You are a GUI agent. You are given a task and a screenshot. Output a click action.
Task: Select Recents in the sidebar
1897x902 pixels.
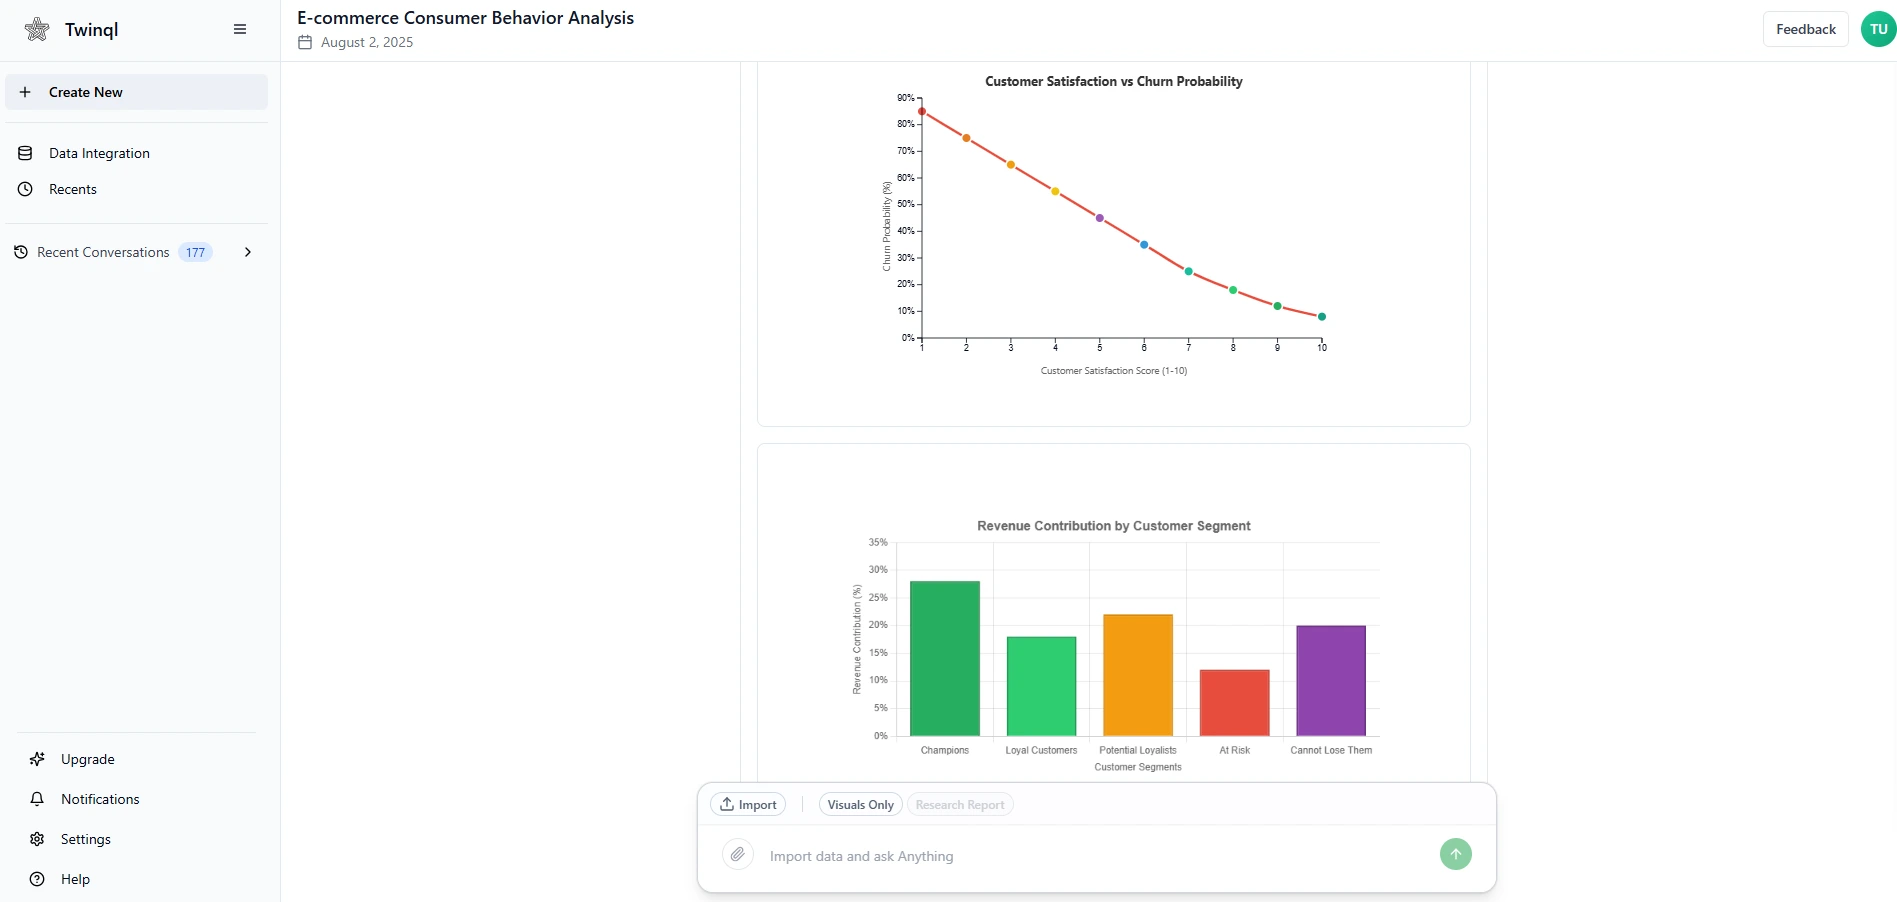pos(72,188)
